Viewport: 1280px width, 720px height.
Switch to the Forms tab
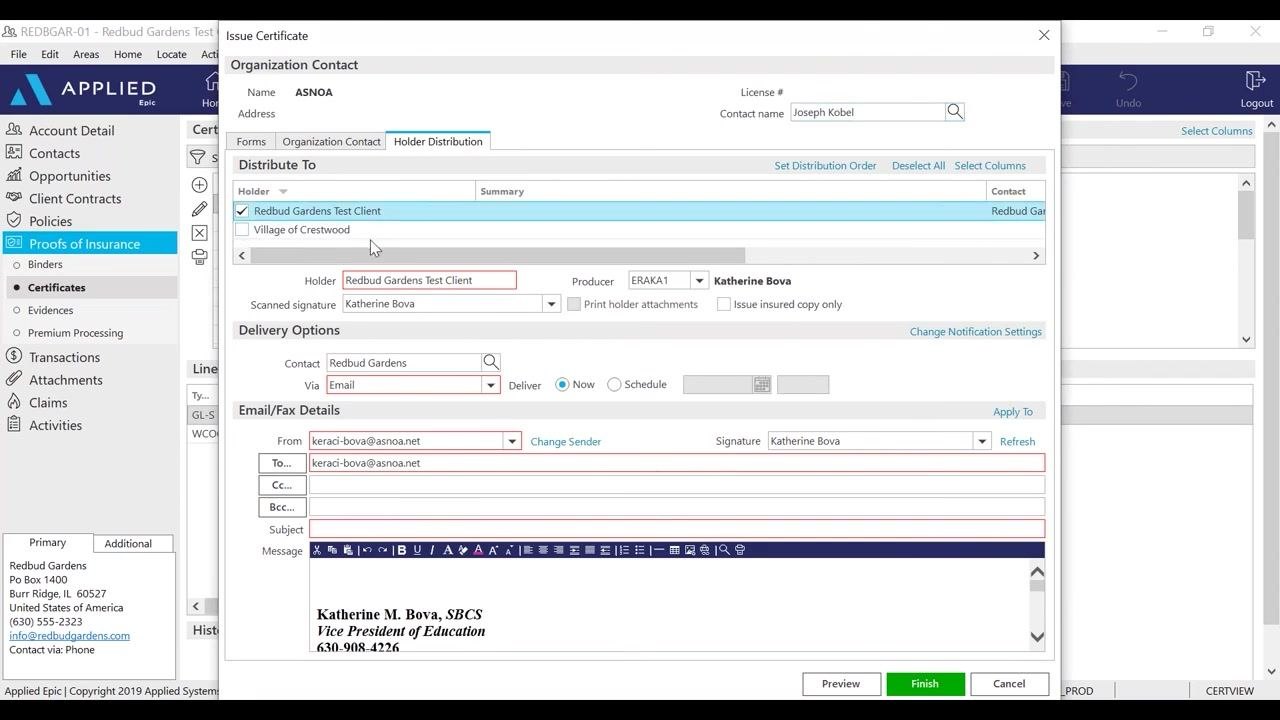click(251, 142)
